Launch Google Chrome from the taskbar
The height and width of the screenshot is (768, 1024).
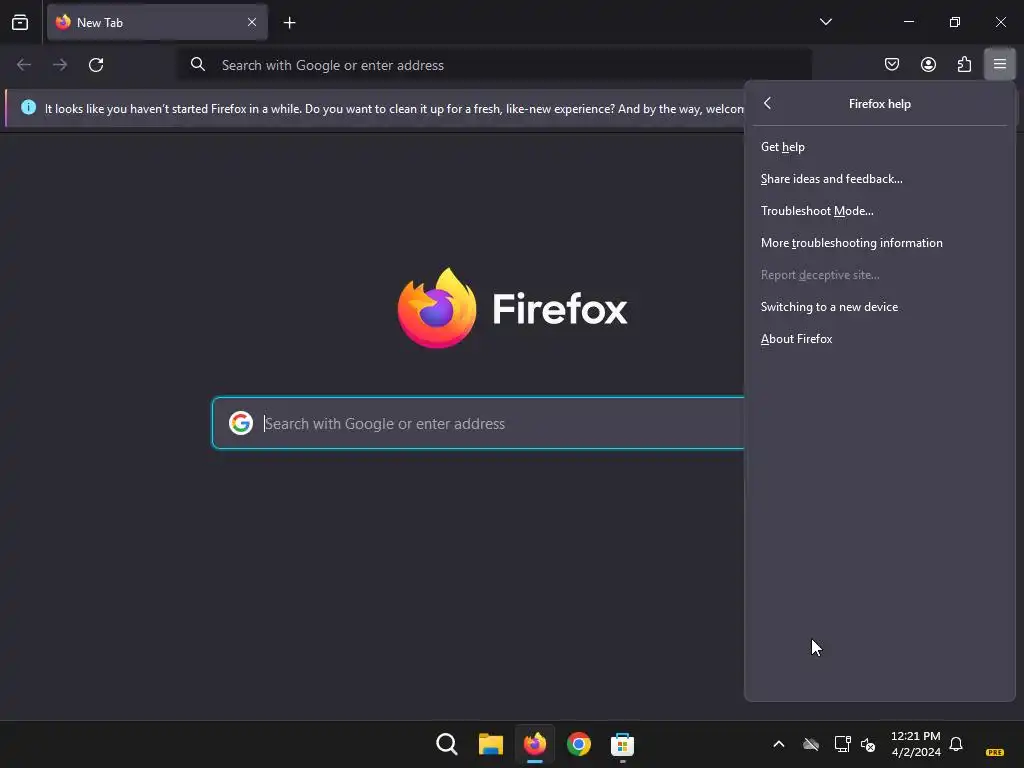coord(579,744)
